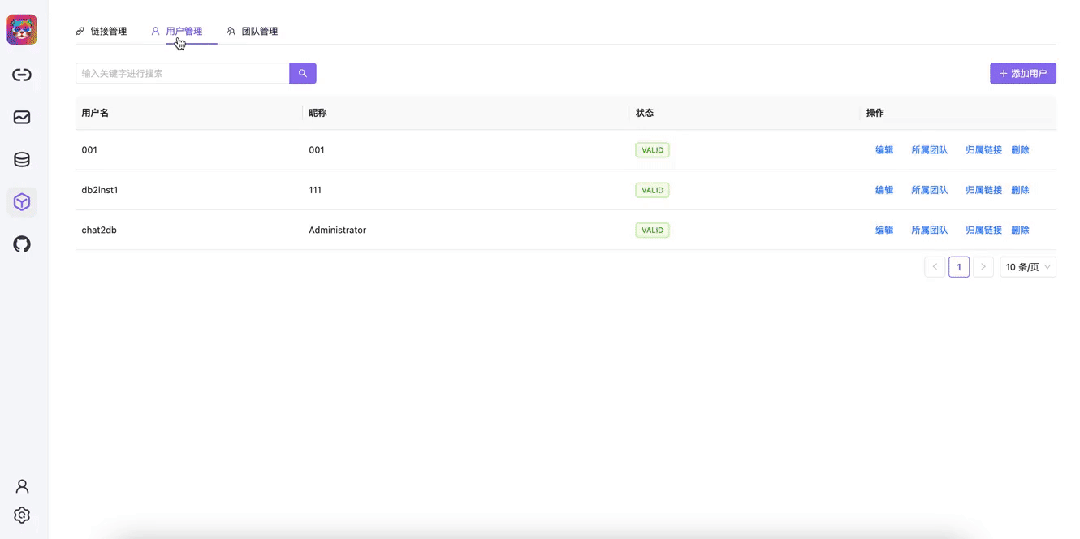Open the settings gear icon
The height and width of the screenshot is (539, 1080).
point(22,516)
